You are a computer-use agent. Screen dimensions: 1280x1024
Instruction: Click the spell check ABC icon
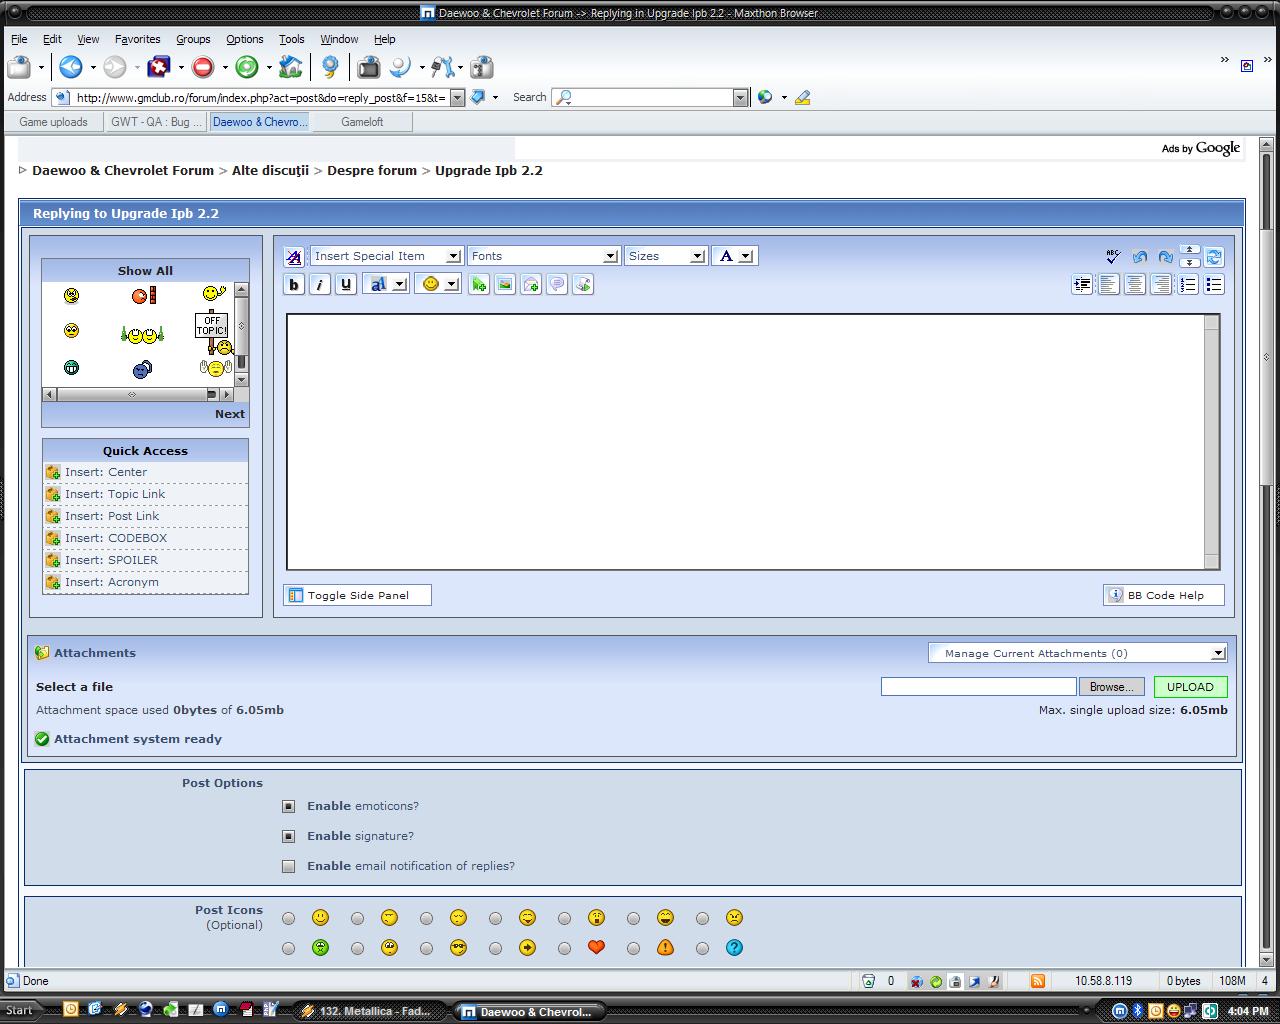pos(1112,256)
